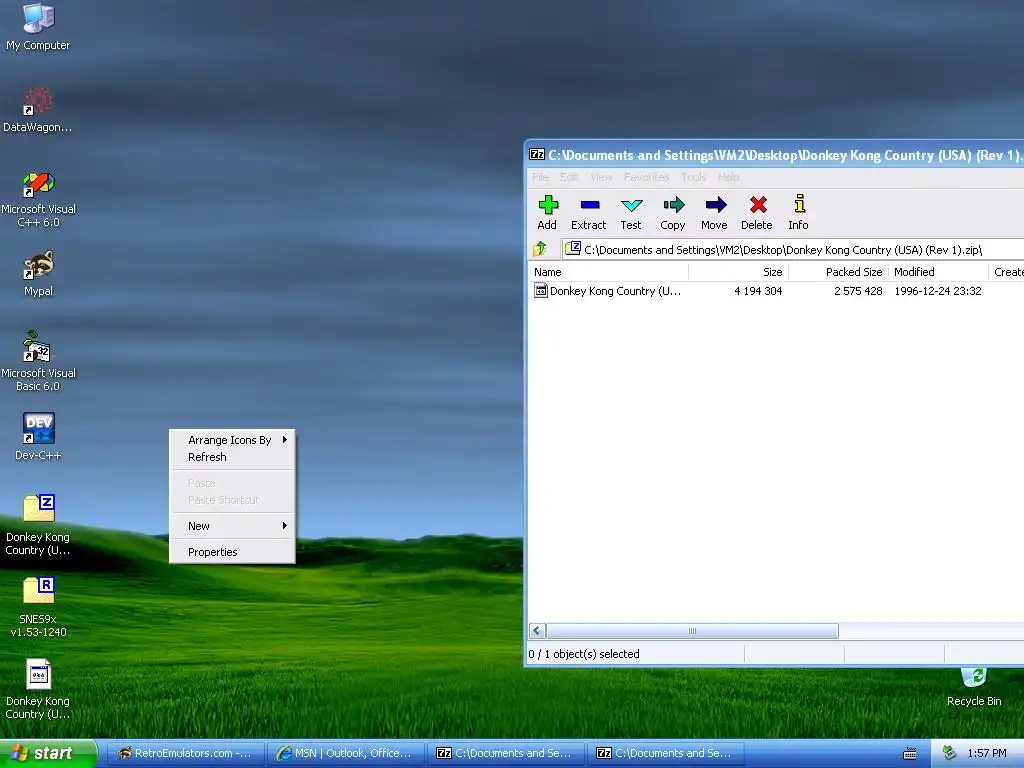Launch Microsoft Visual Basic 6.0 shortcut
The image size is (1024, 768).
pyautogui.click(x=38, y=362)
